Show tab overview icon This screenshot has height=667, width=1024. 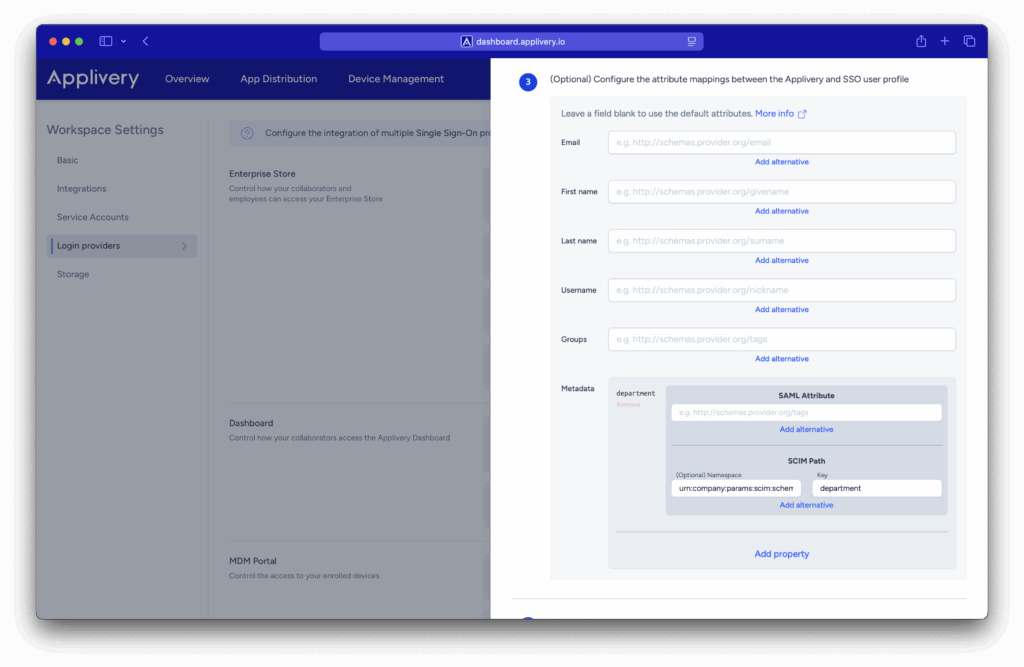pyautogui.click(x=969, y=41)
